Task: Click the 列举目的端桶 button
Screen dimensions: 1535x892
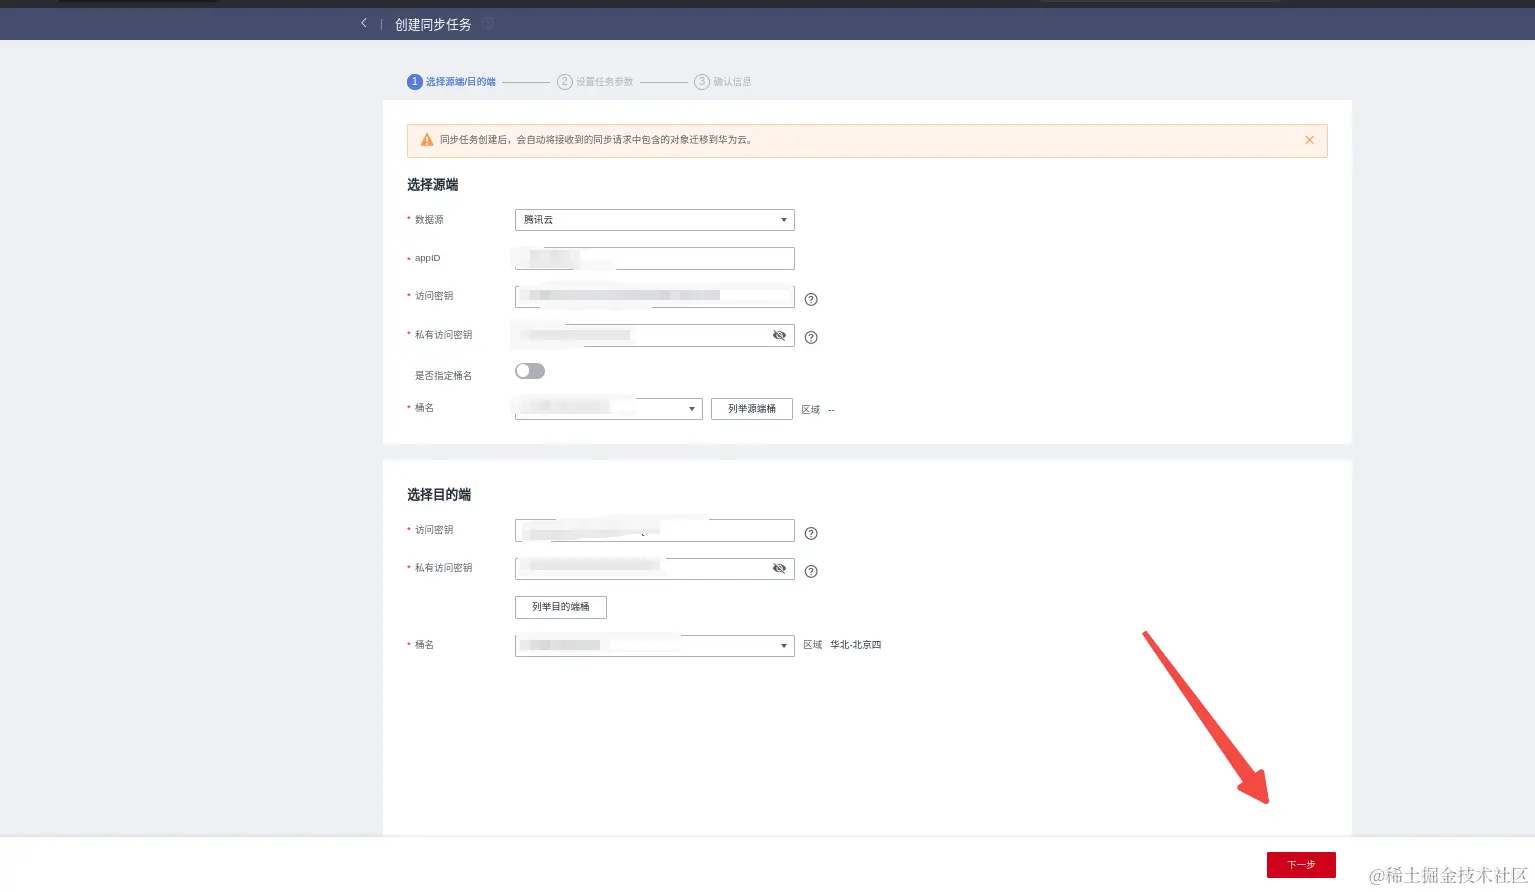Action: [561, 607]
